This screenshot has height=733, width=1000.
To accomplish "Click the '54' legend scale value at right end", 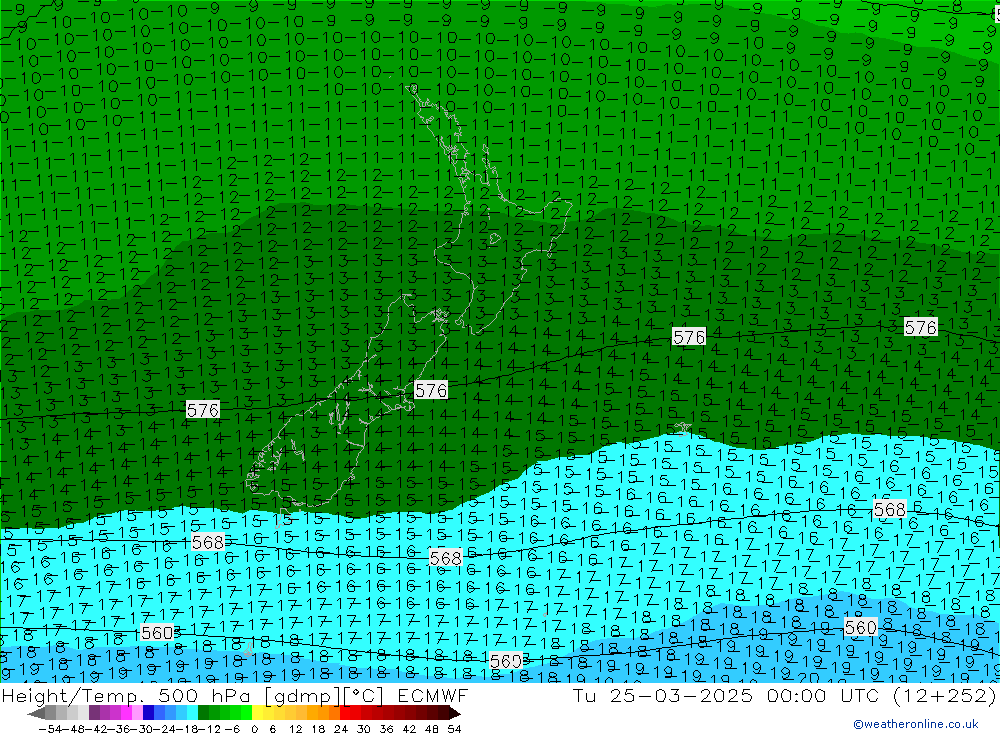I will point(454,728).
